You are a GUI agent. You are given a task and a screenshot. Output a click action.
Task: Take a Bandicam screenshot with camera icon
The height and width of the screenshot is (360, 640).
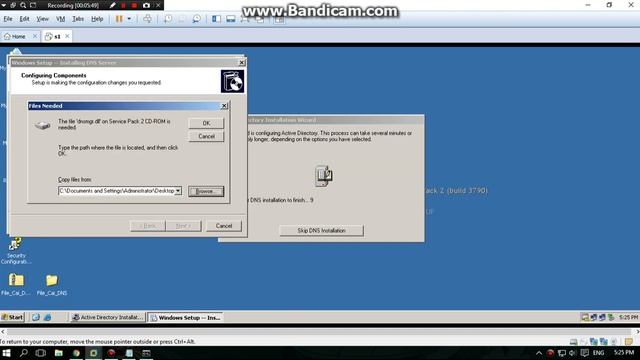pos(146,5)
